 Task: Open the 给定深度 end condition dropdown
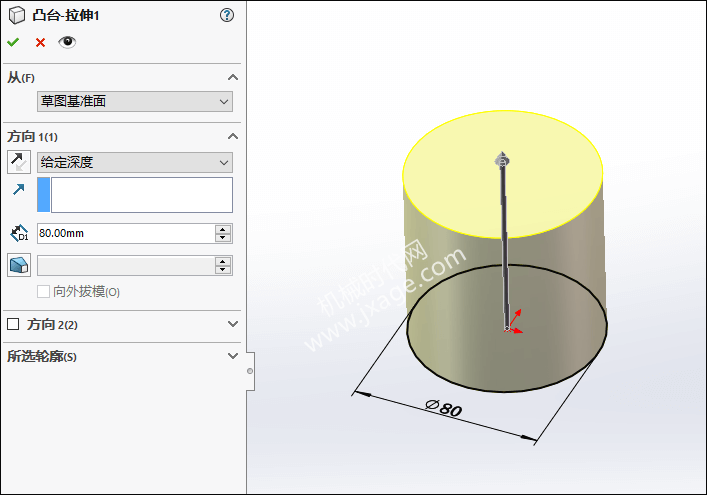coord(135,162)
